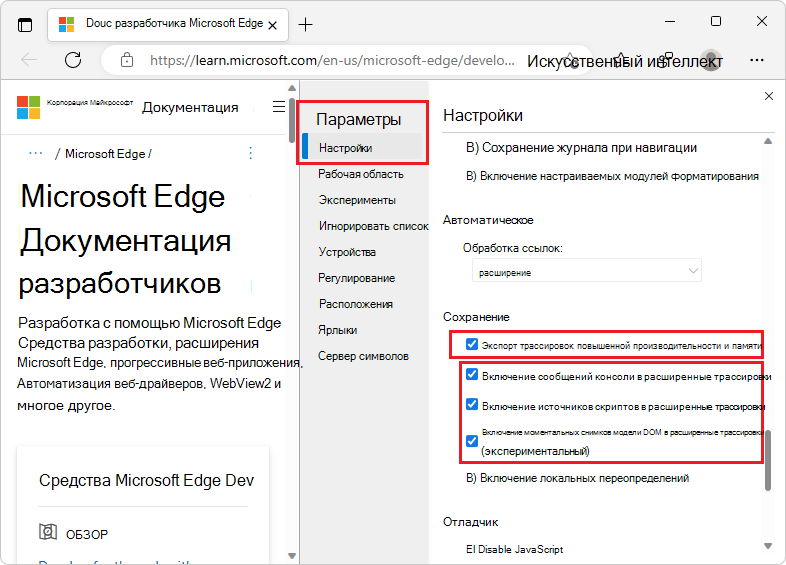
Task: Click the site lock icon in address bar
Action: (x=127, y=60)
